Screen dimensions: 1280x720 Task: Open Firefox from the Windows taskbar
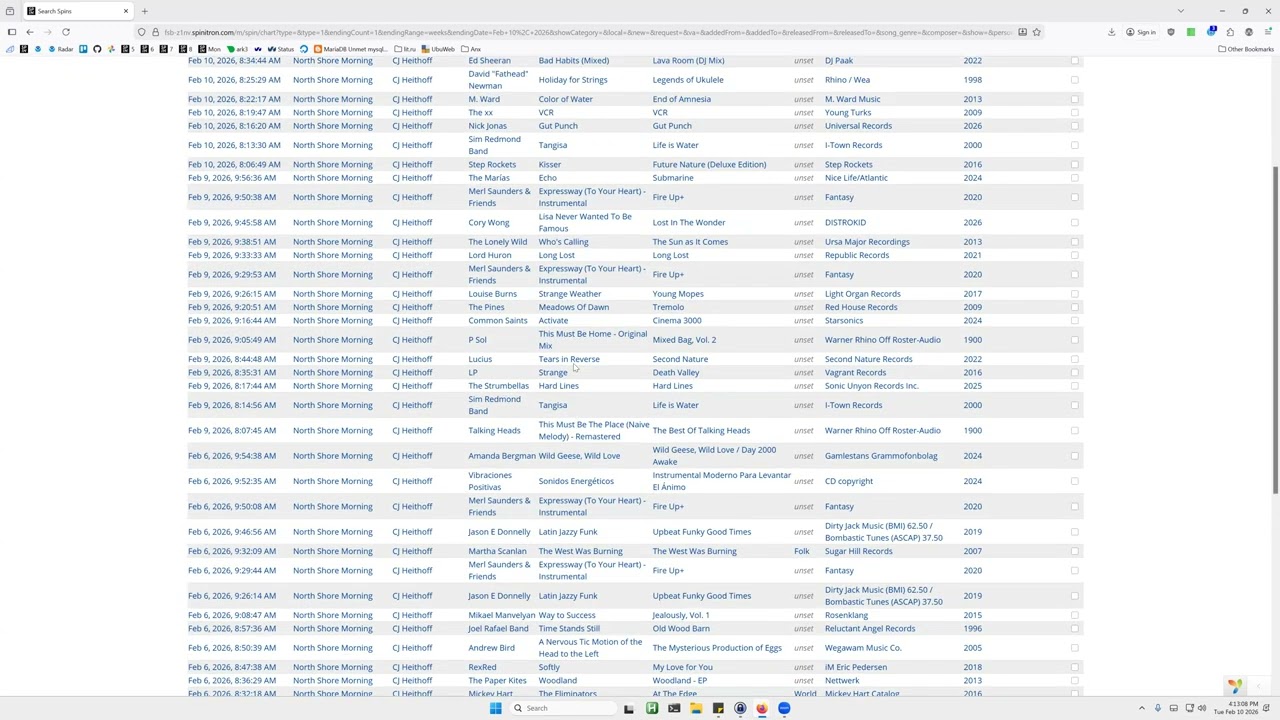click(762, 708)
